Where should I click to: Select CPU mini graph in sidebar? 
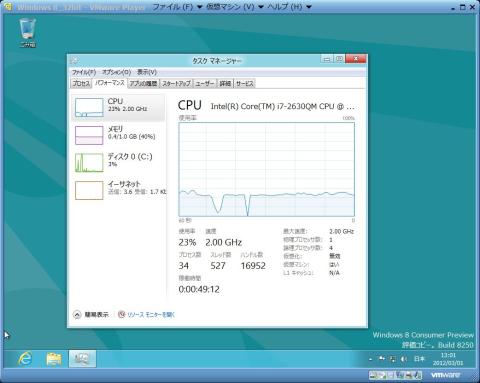tap(89, 107)
